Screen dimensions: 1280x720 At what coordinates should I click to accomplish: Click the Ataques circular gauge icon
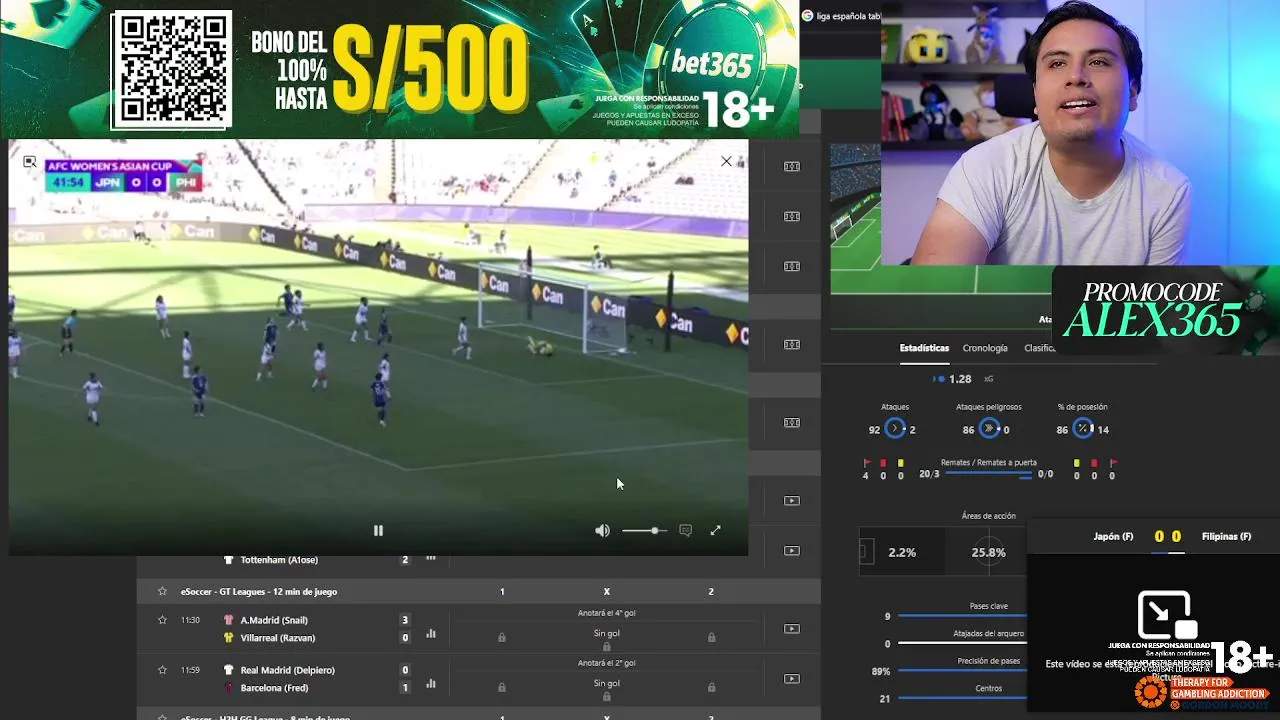tap(895, 429)
